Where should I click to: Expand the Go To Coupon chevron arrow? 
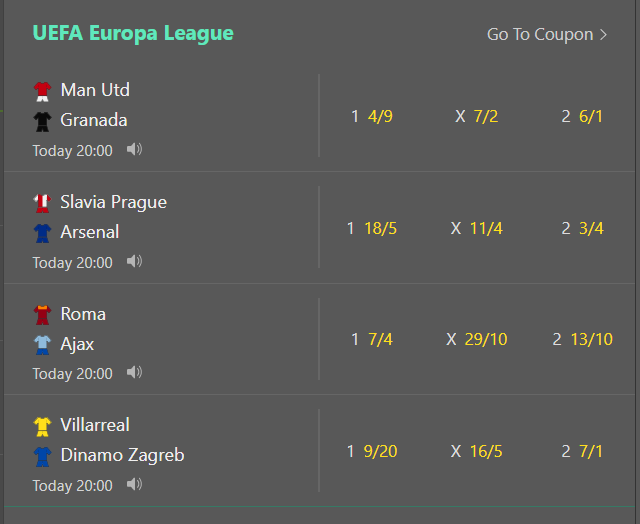click(x=603, y=35)
